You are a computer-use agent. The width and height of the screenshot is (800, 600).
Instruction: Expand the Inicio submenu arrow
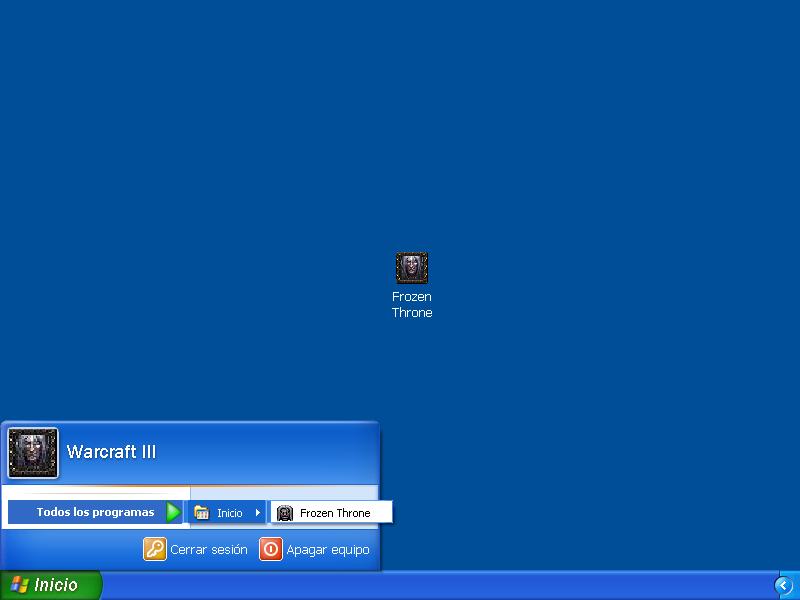(x=258, y=513)
